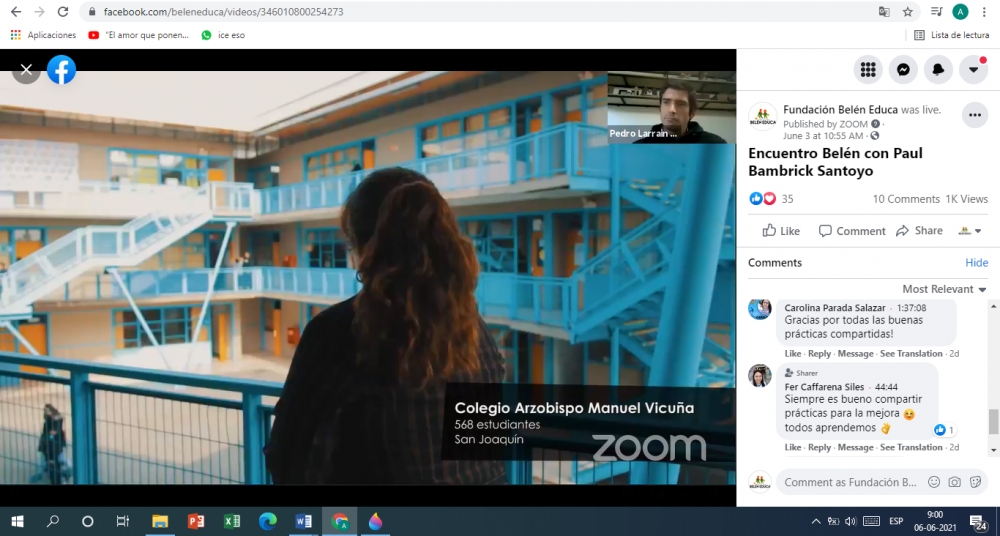Hide the comments section
The width and height of the screenshot is (1000, 536).
(976, 263)
